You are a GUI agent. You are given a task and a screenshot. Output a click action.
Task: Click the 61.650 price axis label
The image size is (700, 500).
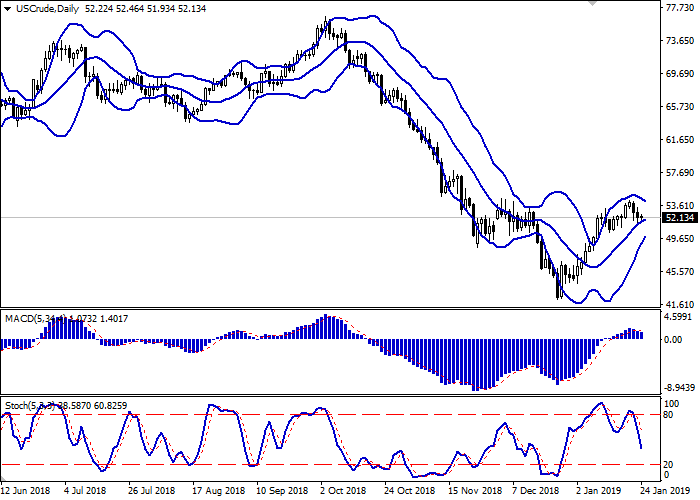(679, 140)
